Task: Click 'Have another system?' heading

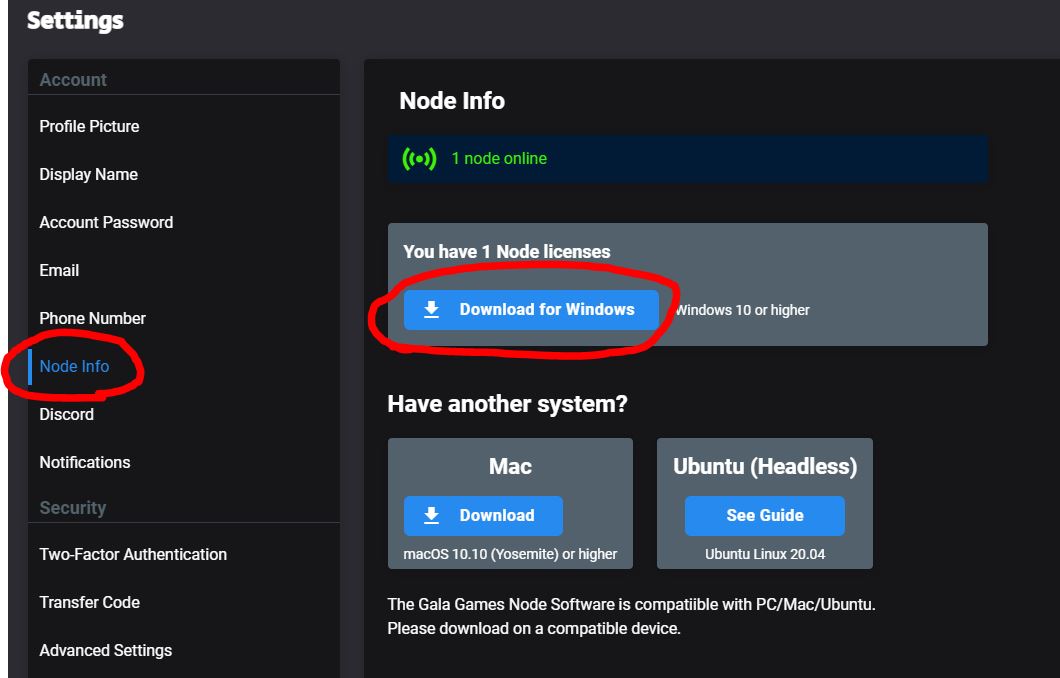Action: (x=507, y=404)
